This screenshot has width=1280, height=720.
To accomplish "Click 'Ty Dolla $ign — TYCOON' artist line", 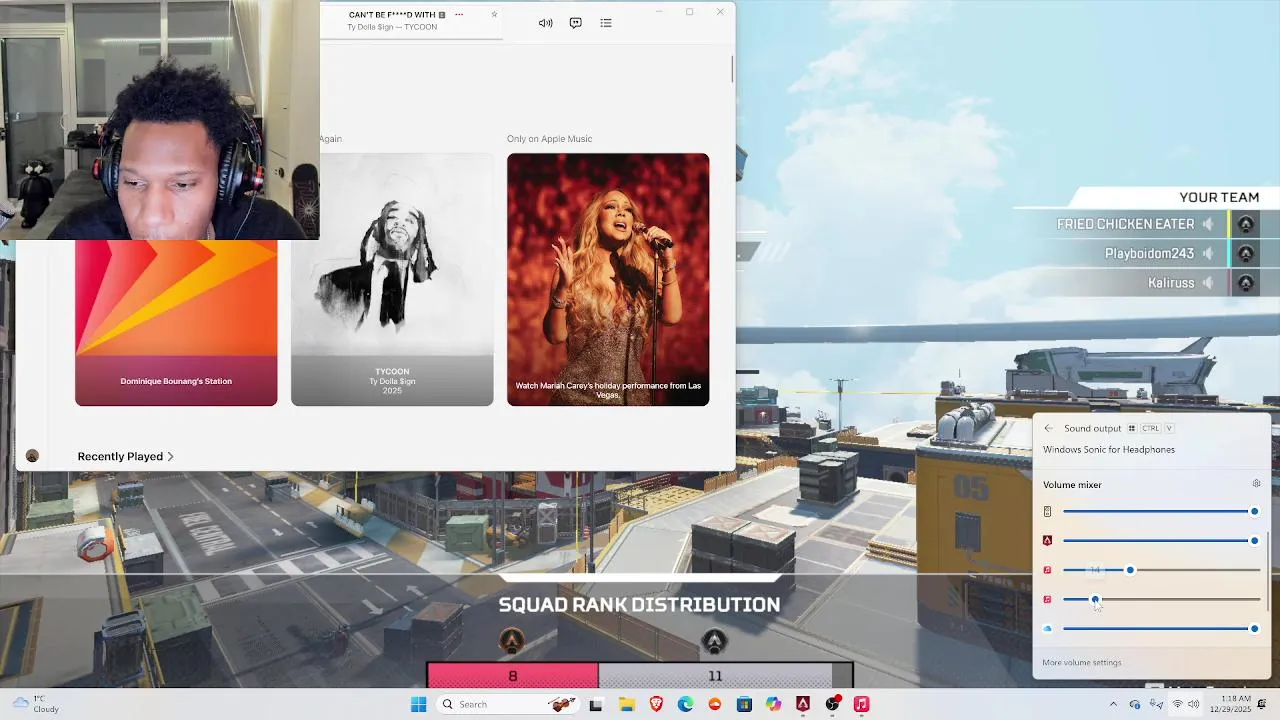I will point(392,27).
